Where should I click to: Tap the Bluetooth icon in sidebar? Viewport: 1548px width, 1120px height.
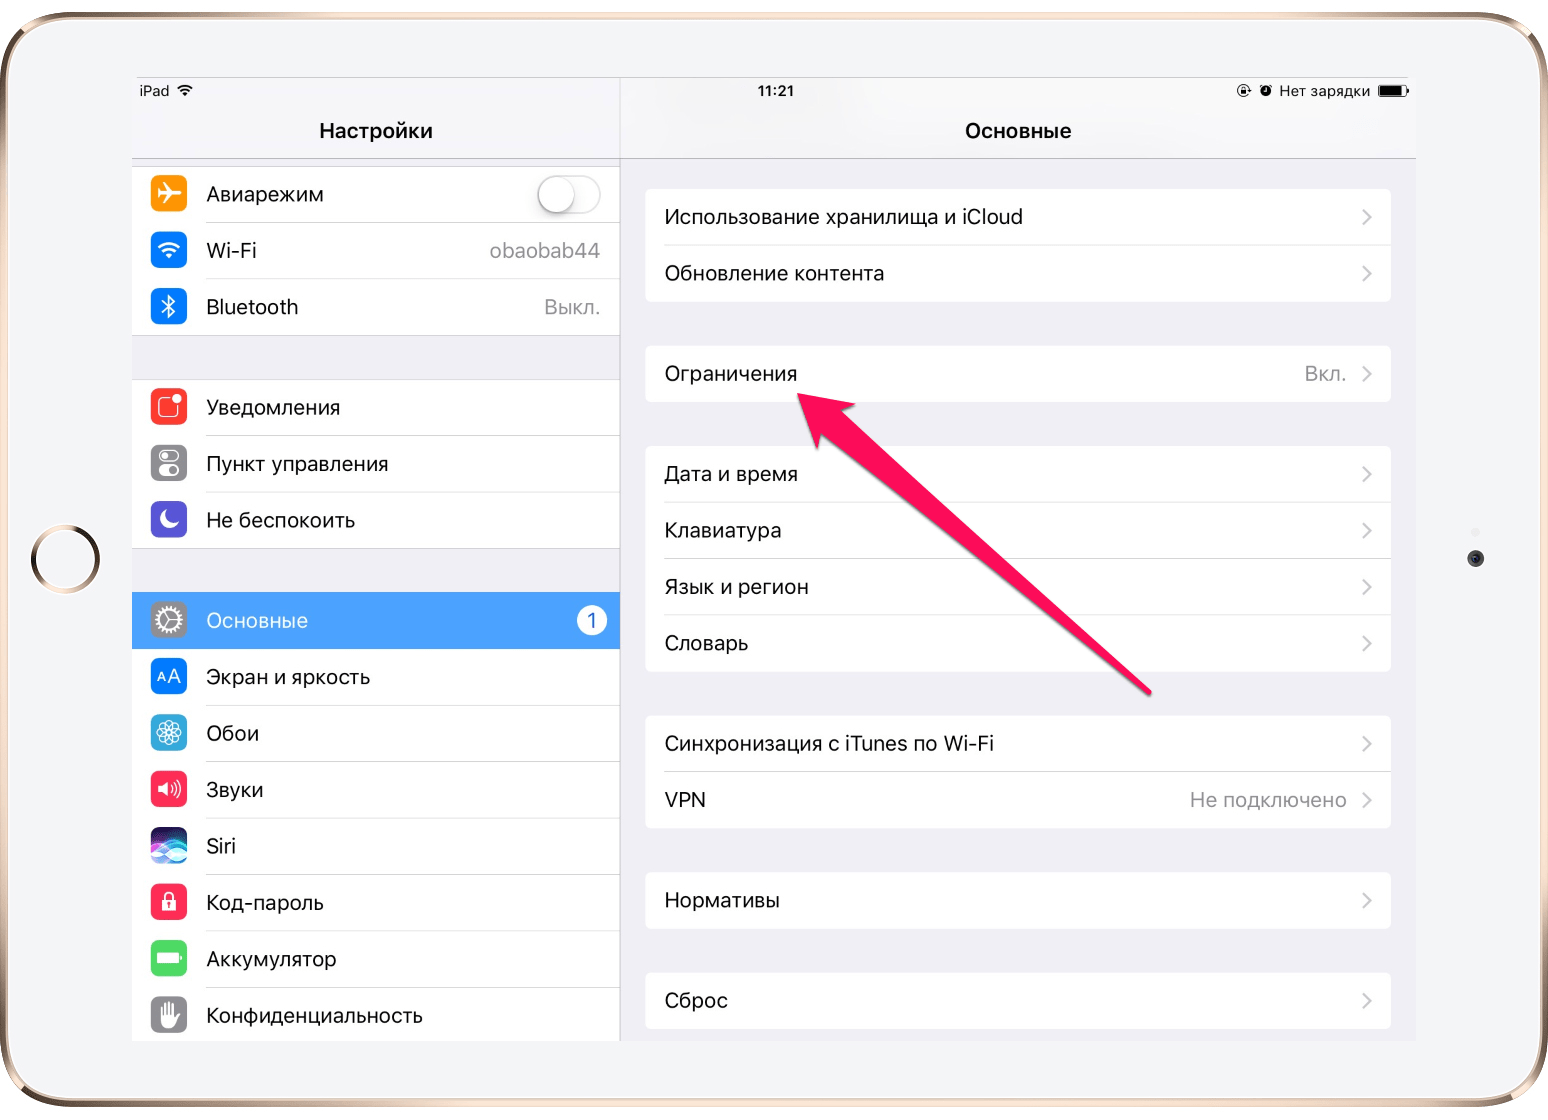[169, 306]
